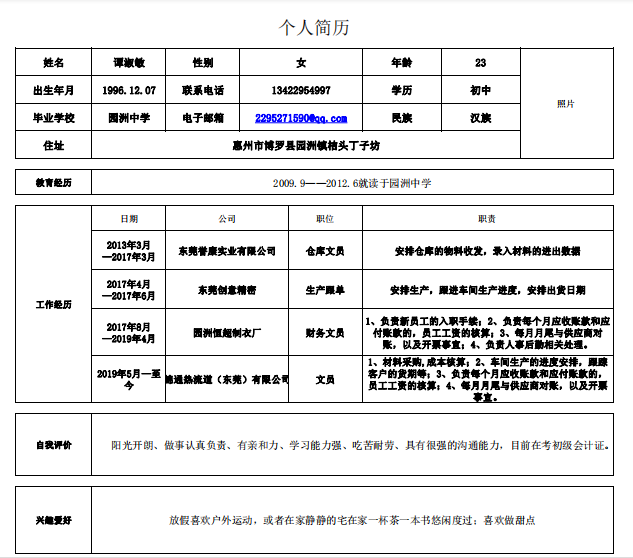The width and height of the screenshot is (633, 558).
Task: Select the 教育经历 section label
Action: pyautogui.click(x=54, y=184)
